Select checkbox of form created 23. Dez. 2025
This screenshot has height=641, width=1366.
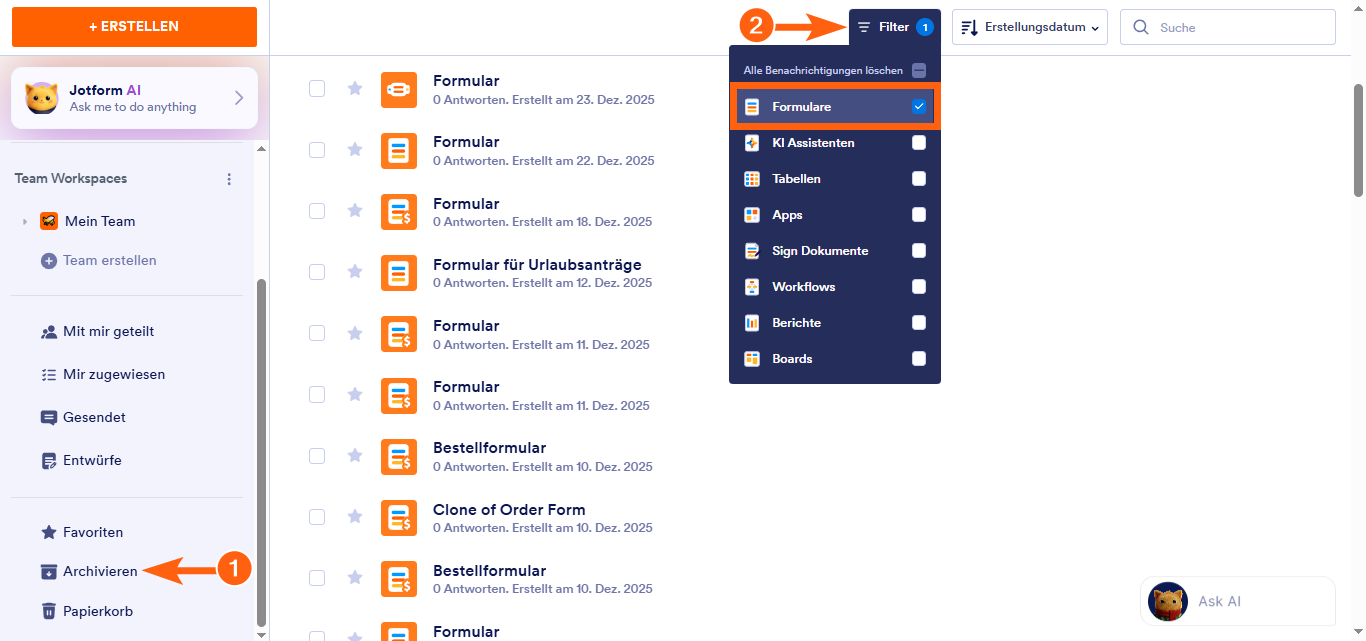(317, 88)
